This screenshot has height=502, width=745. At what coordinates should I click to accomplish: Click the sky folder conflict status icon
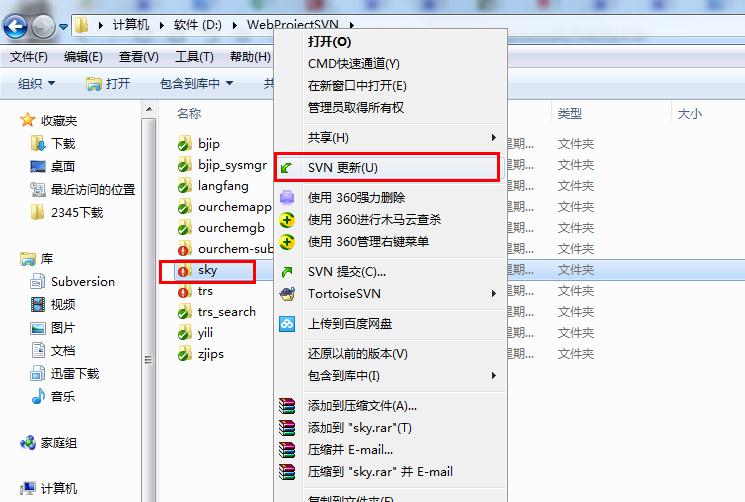[x=183, y=270]
